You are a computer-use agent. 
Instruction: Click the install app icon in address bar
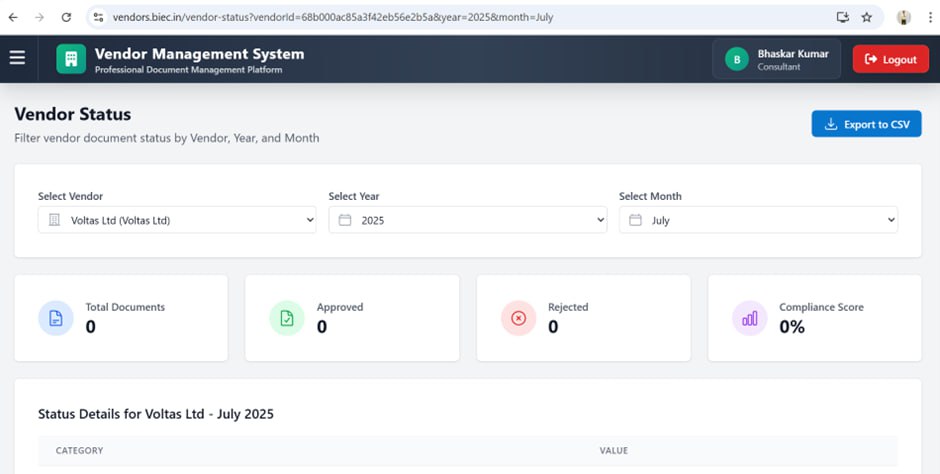843,17
